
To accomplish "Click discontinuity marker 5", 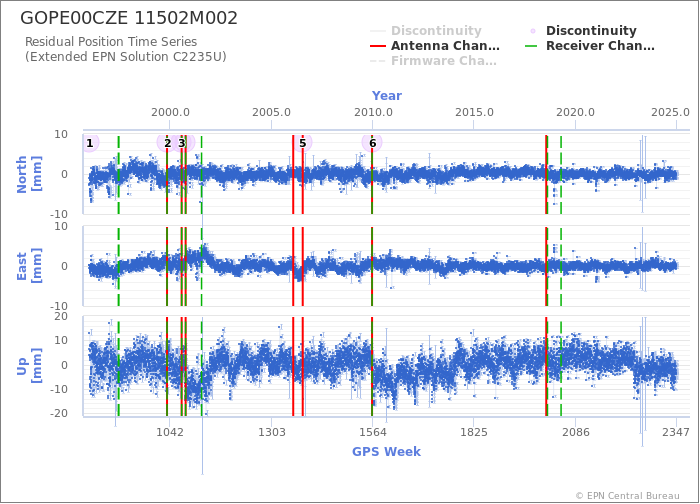I will (303, 143).
